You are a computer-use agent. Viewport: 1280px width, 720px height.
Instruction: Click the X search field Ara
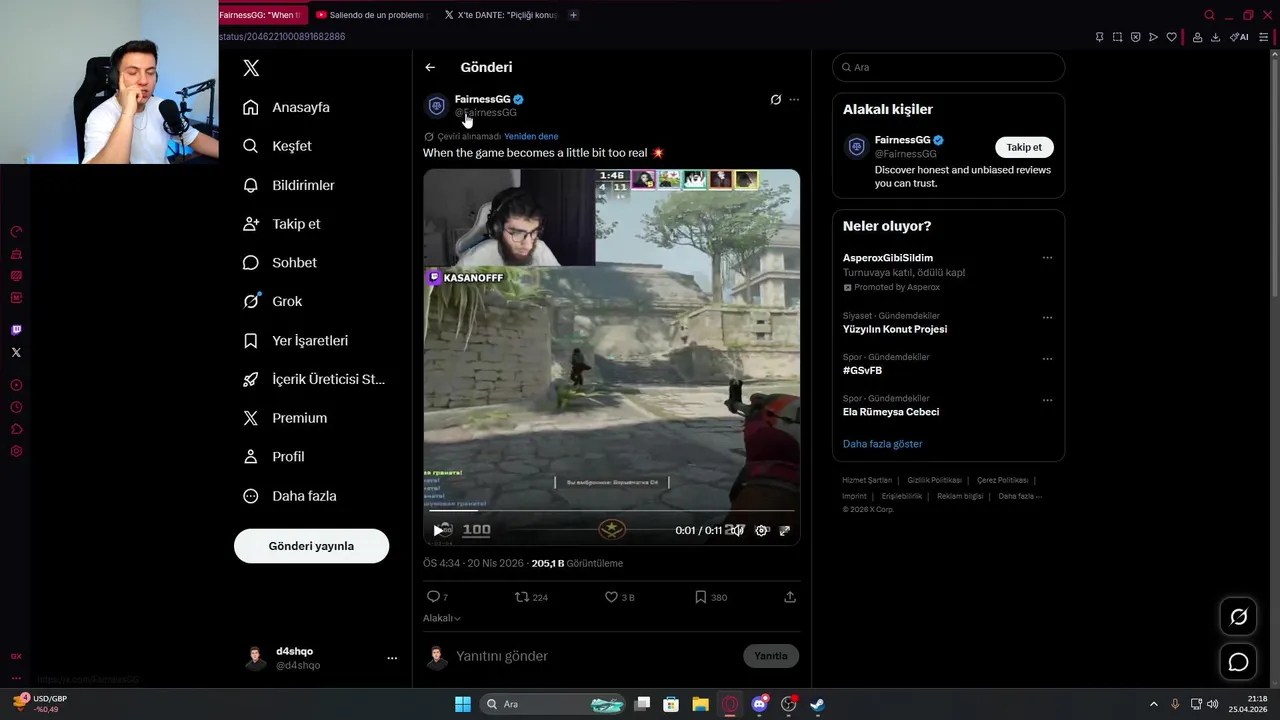pos(948,67)
